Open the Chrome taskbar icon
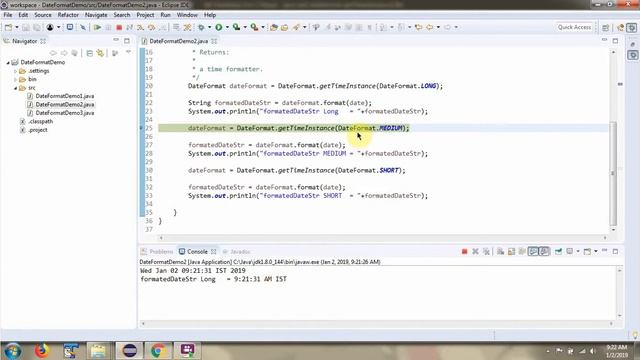 (158, 351)
